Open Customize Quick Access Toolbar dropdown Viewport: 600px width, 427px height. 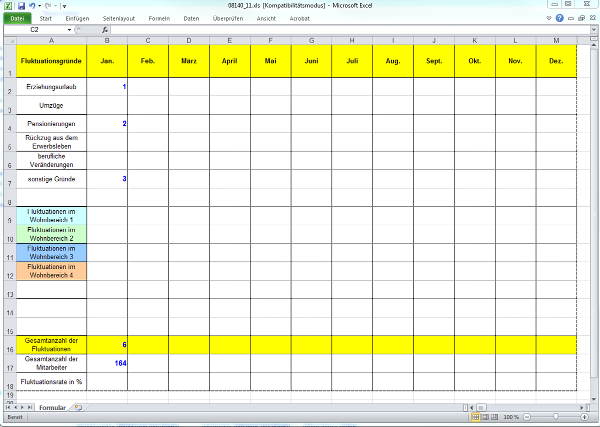pyautogui.click(x=64, y=6)
